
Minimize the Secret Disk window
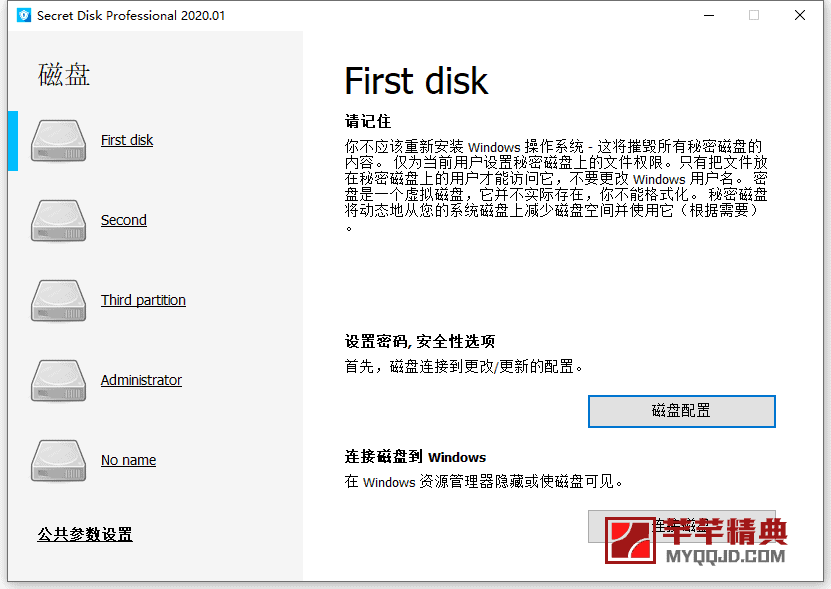[x=708, y=15]
